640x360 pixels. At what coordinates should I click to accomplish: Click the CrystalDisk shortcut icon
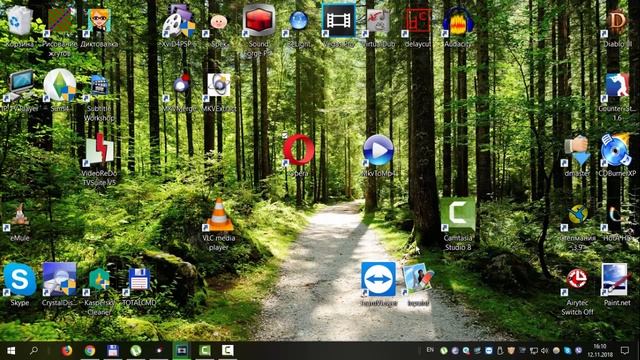[60, 279]
